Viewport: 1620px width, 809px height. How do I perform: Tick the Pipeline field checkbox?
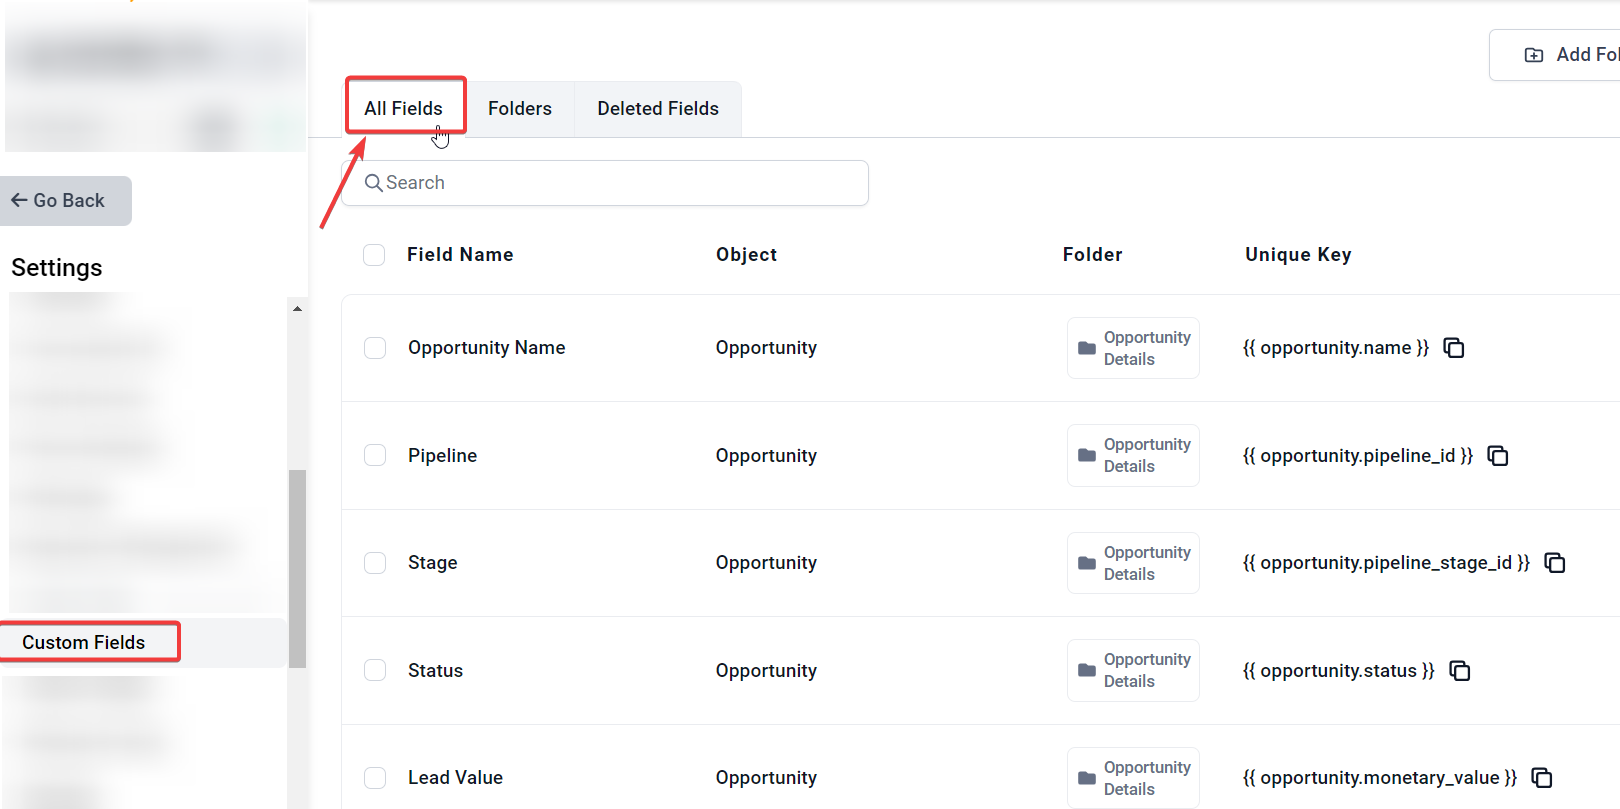click(x=375, y=456)
